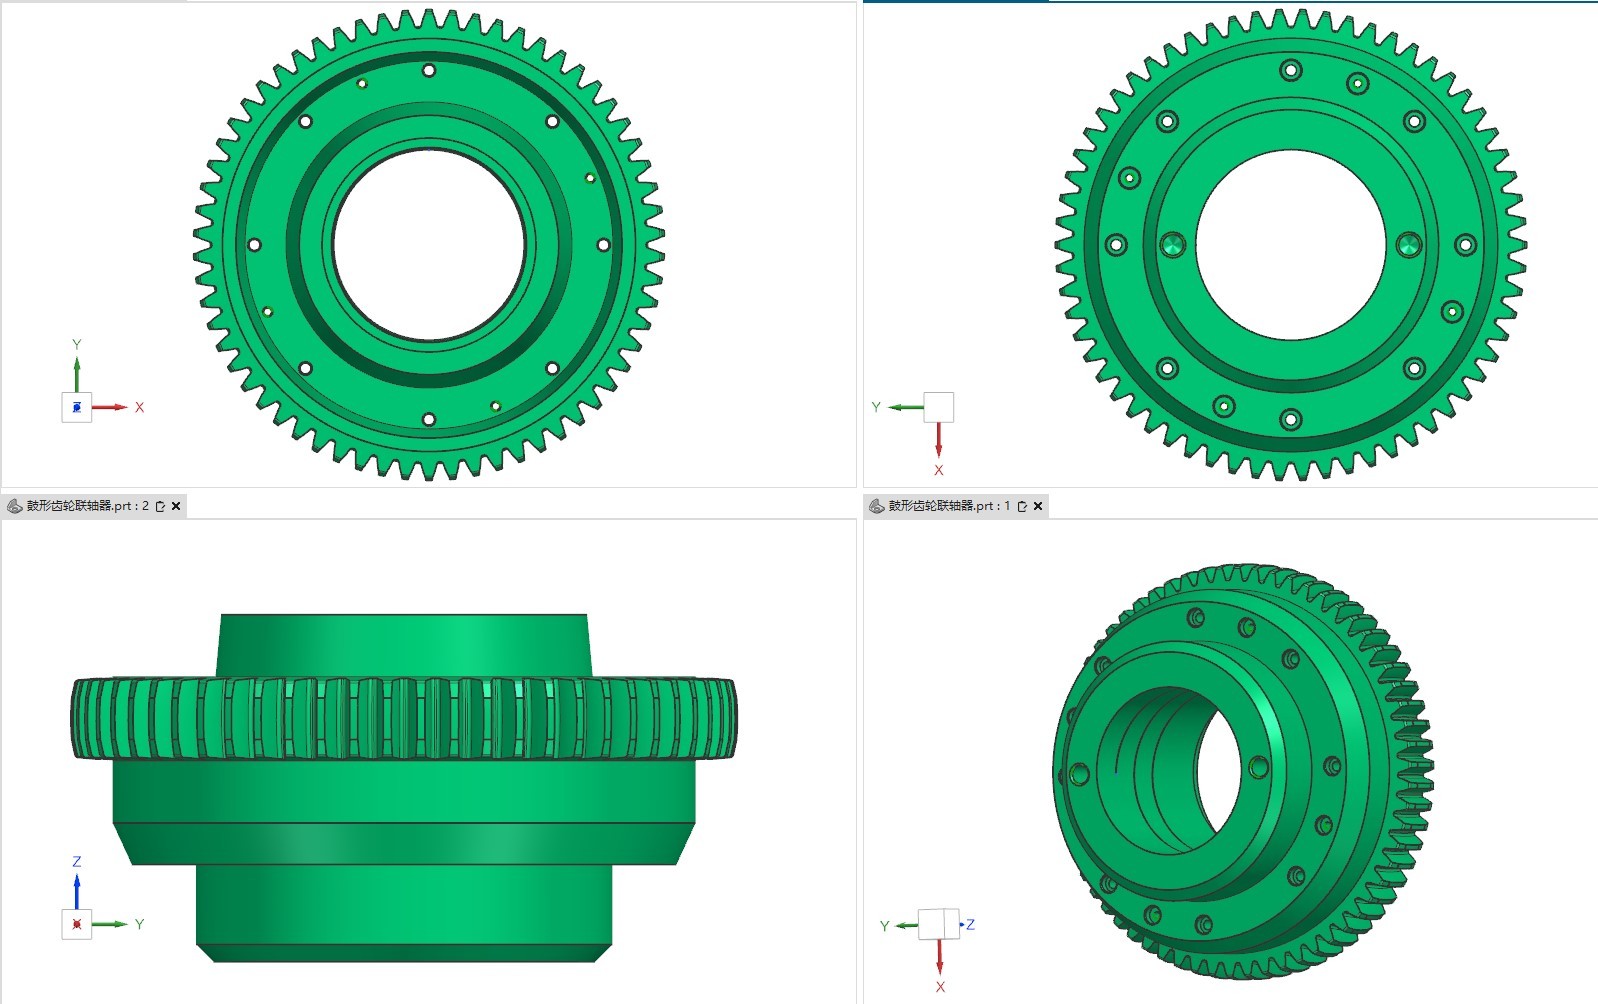Click the red X axis of the top-left triad
This screenshot has width=1598, height=1004.
point(111,407)
